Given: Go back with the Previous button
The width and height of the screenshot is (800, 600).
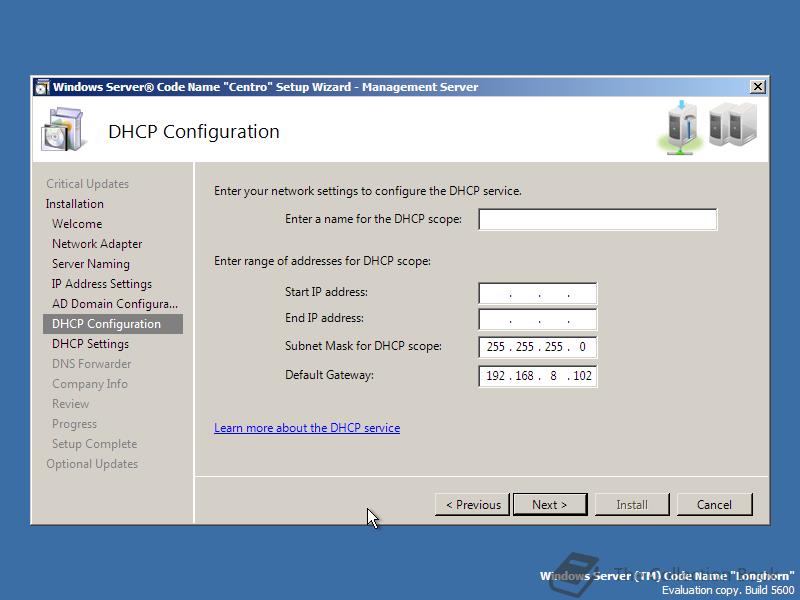Looking at the screenshot, I should click(x=472, y=505).
